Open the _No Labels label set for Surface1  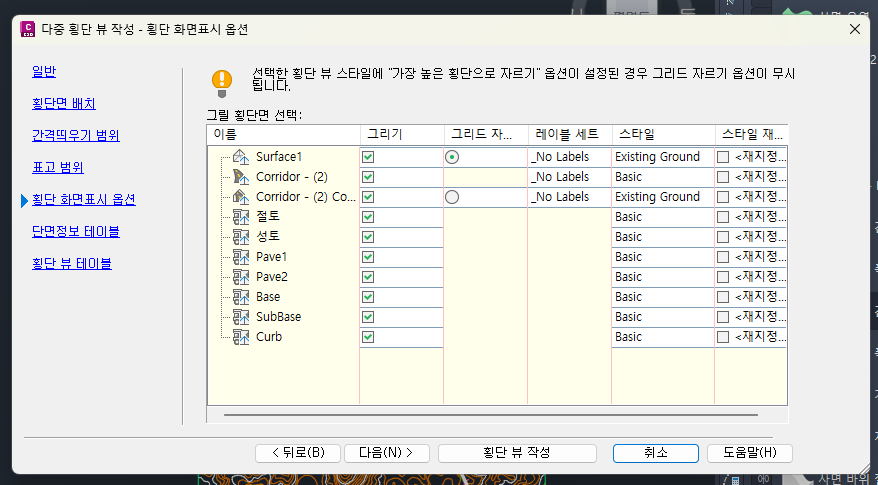(568, 157)
